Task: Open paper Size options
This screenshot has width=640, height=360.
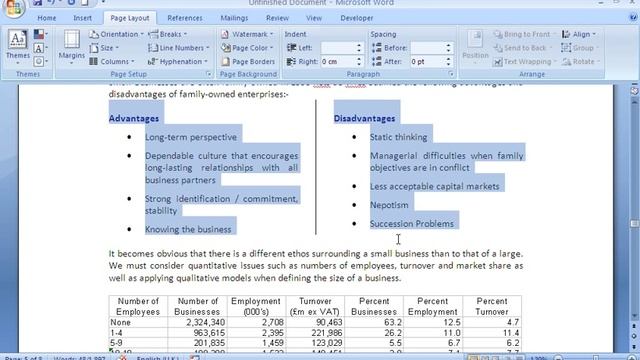Action: click(x=104, y=48)
